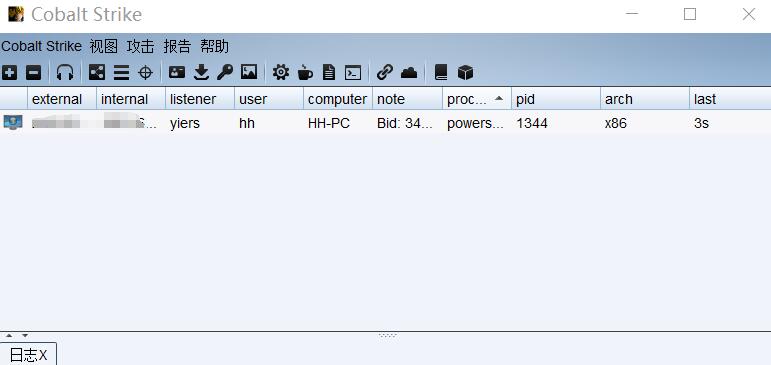
Task: Click the minus disconnect icon
Action: point(33,73)
